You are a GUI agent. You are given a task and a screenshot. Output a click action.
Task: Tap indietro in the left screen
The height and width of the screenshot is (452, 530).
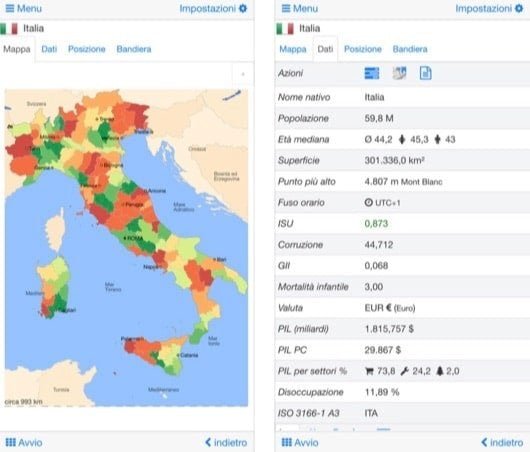tap(226, 442)
